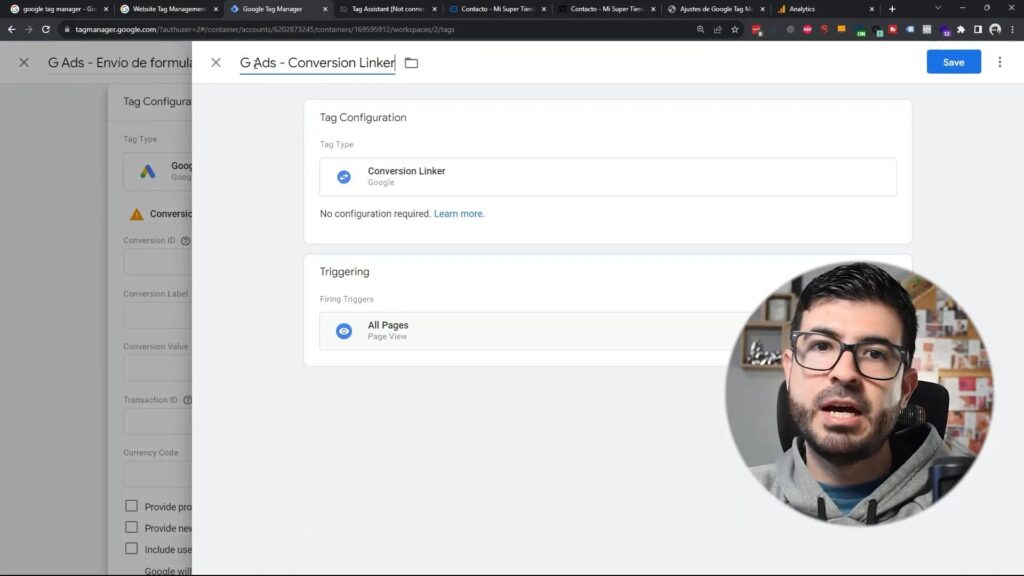1024x576 pixels.
Task: Click the webcam presenter video overlay
Action: tap(859, 393)
